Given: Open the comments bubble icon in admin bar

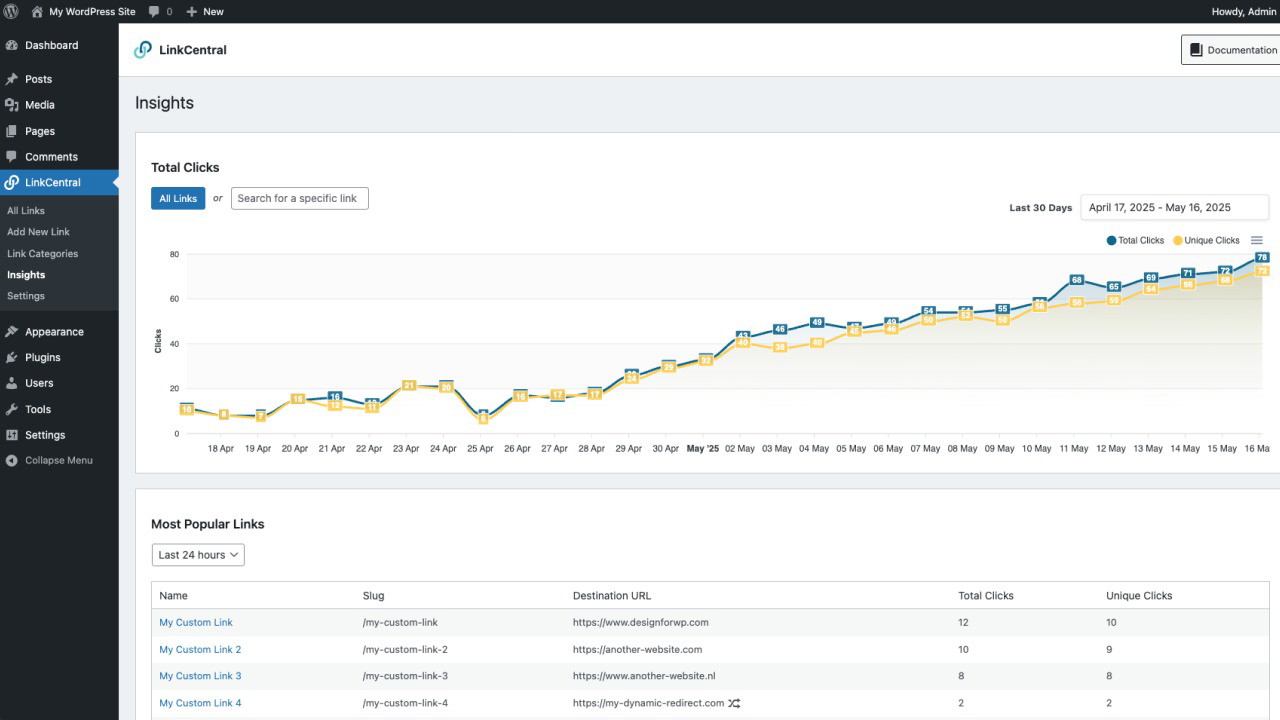Looking at the screenshot, I should 154,12.
